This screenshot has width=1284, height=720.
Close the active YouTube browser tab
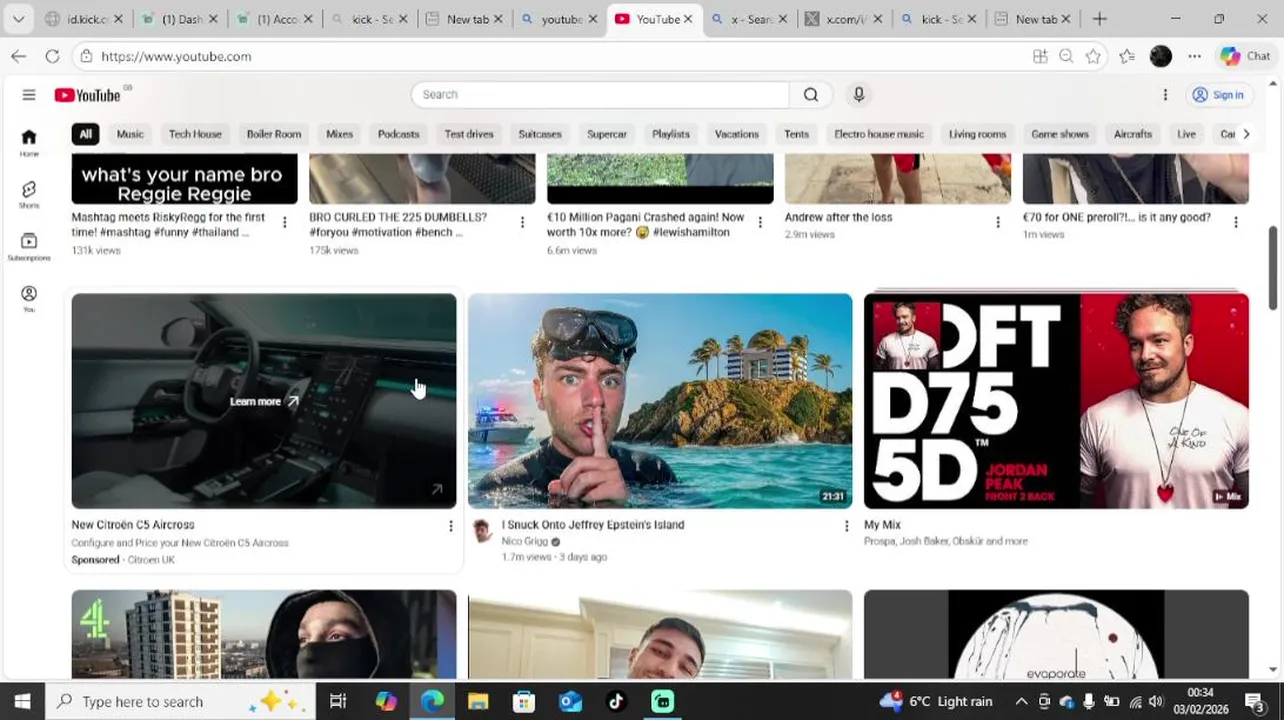click(688, 19)
